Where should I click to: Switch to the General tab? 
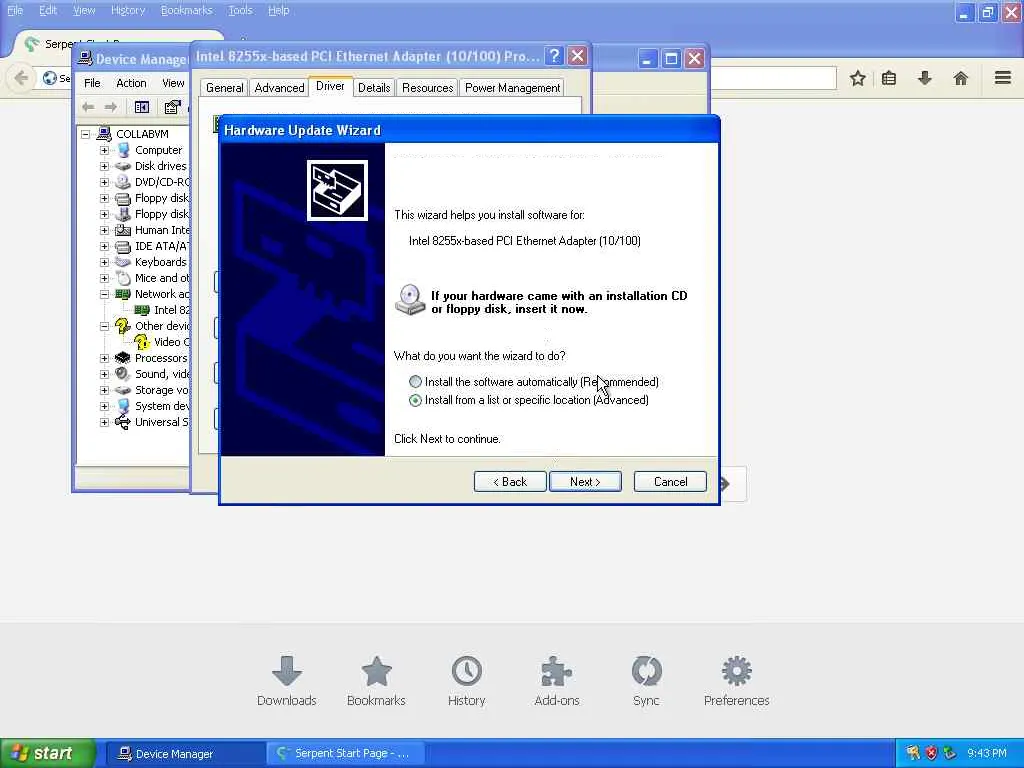point(225,88)
